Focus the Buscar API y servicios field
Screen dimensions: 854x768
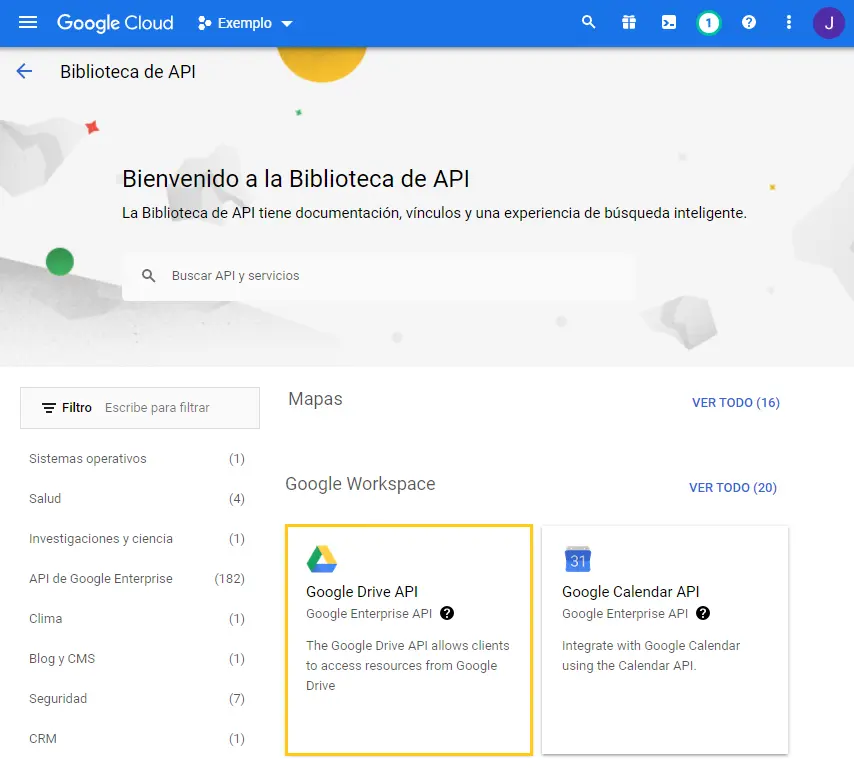[379, 276]
